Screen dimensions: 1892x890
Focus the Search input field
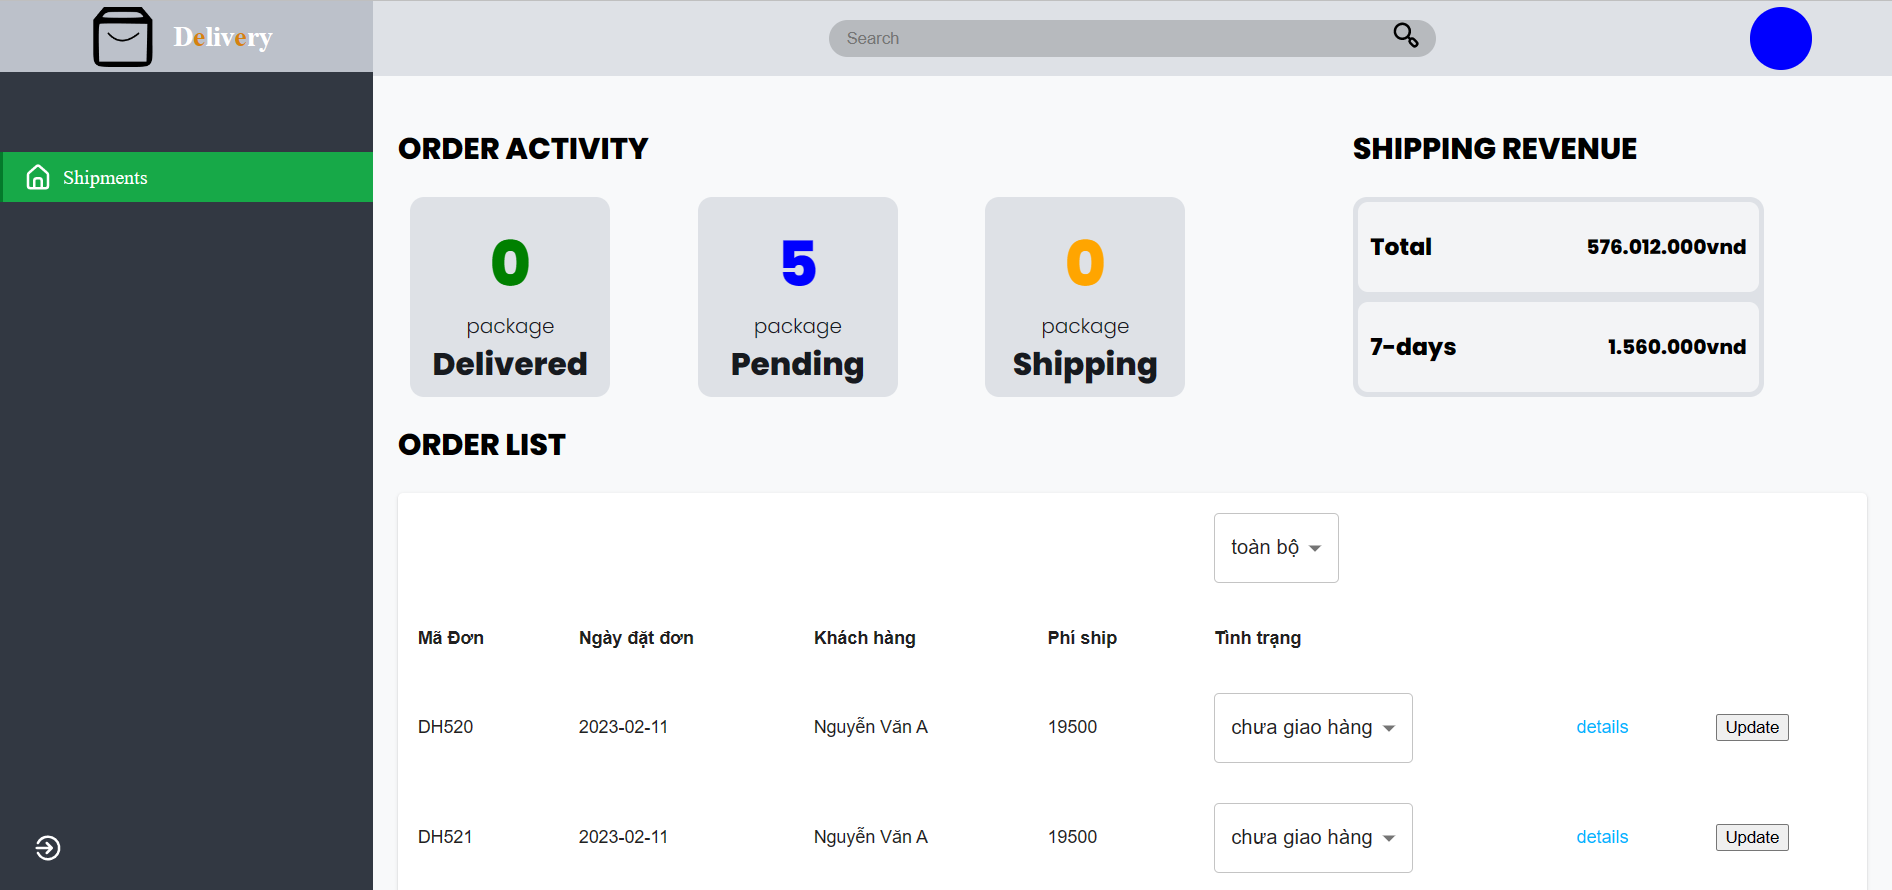pyautogui.click(x=1132, y=38)
